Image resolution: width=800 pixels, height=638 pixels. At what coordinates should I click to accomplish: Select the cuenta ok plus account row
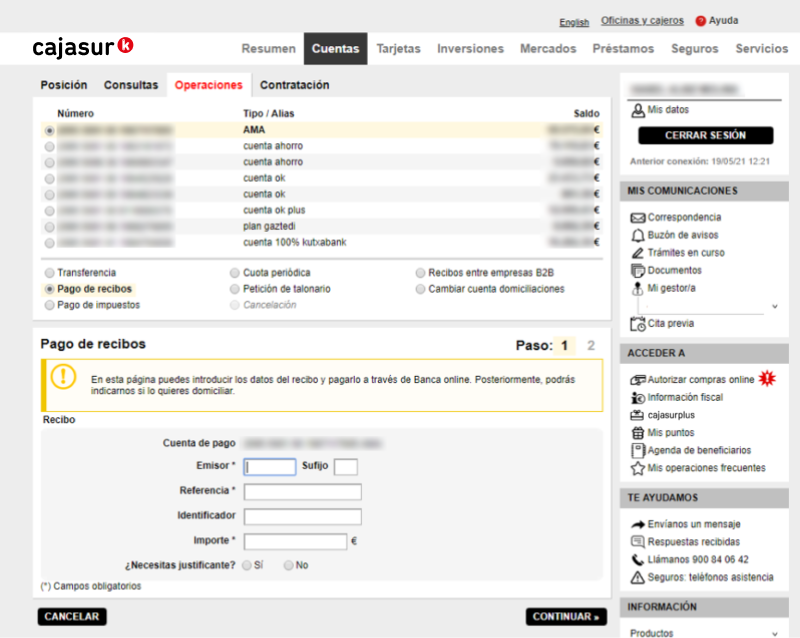pos(50,211)
